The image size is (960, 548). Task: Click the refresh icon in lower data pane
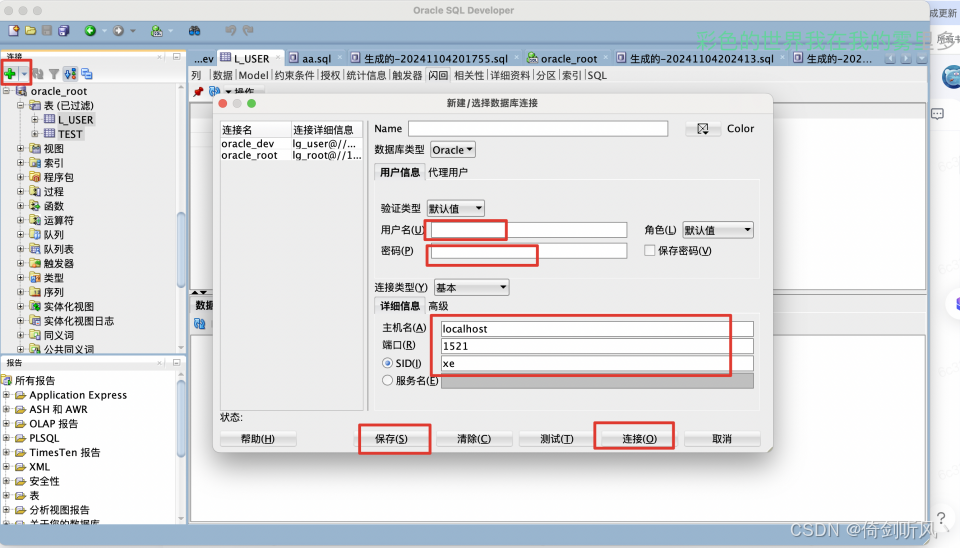click(x=200, y=323)
